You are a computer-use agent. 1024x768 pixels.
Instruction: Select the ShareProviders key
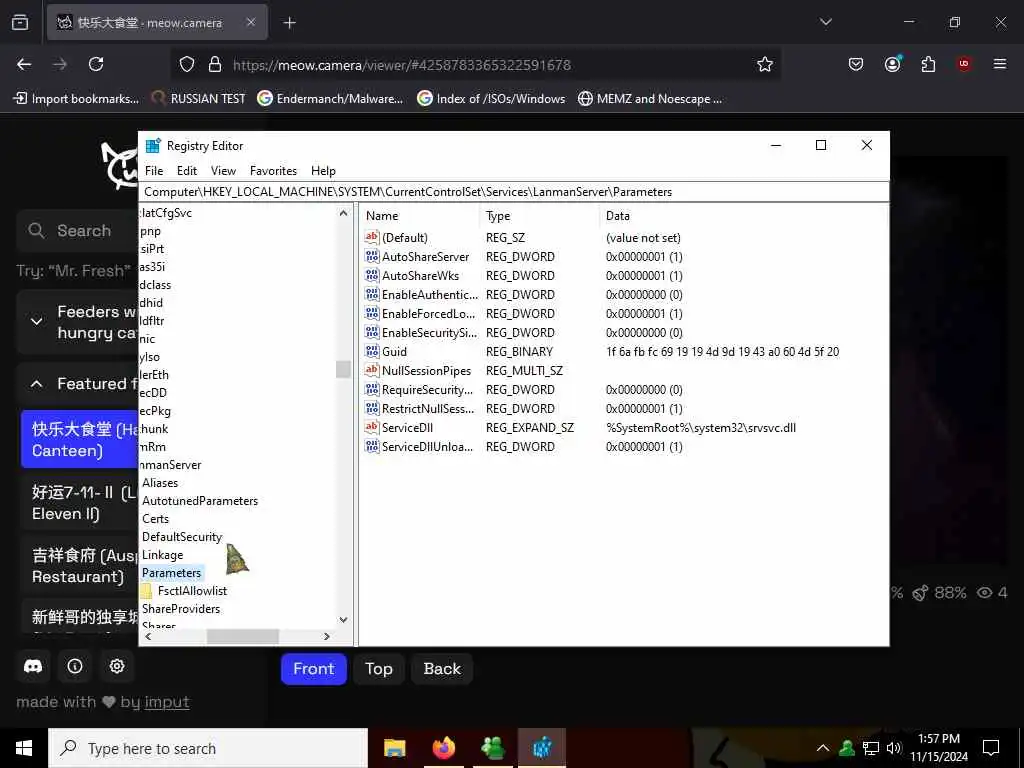181,609
